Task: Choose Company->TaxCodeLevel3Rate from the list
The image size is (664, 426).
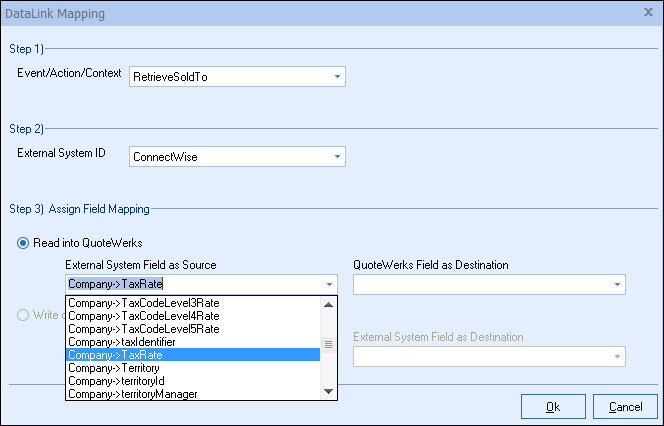Action: (143, 303)
